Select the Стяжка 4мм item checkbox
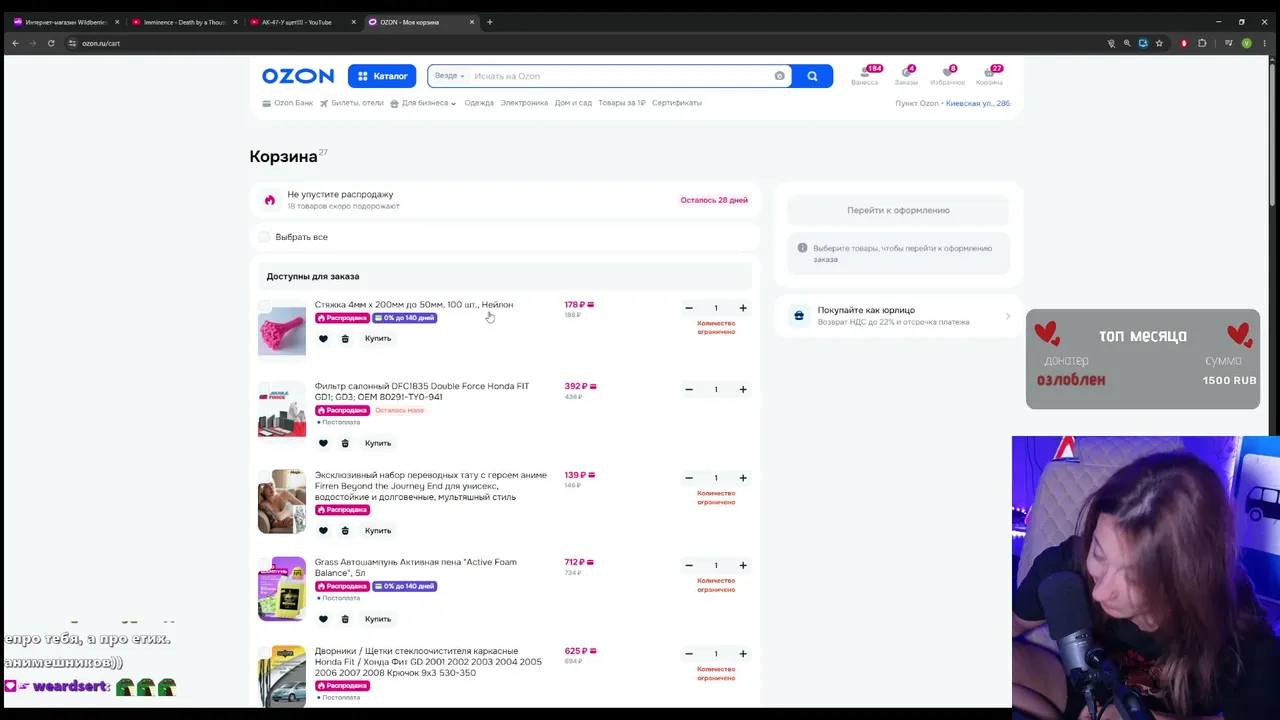The width and height of the screenshot is (1280, 720). point(264,305)
